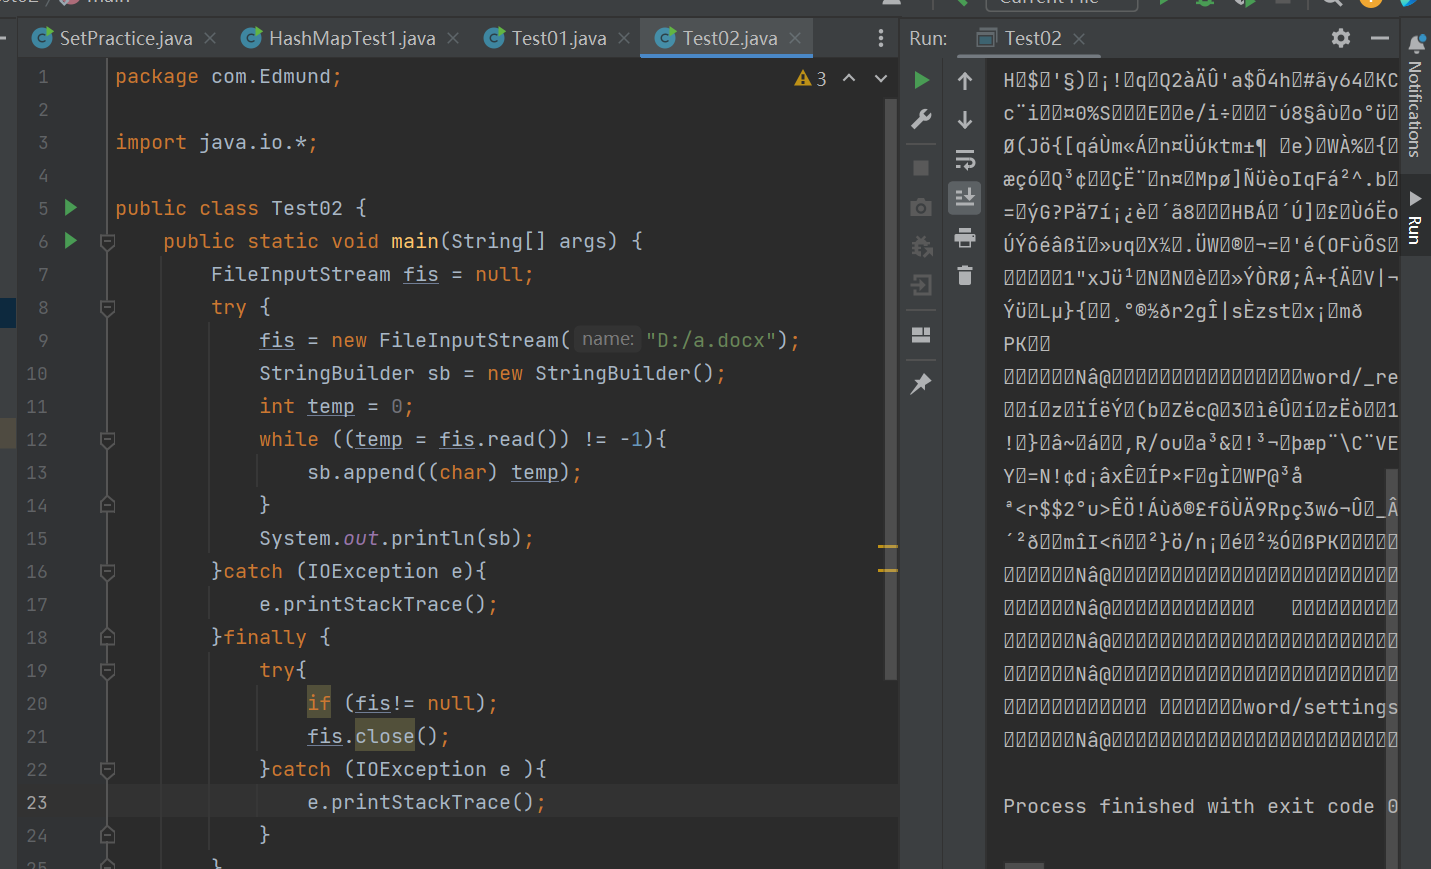Collapse the catch block fold at line 16
The image size is (1431, 869).
[108, 571]
